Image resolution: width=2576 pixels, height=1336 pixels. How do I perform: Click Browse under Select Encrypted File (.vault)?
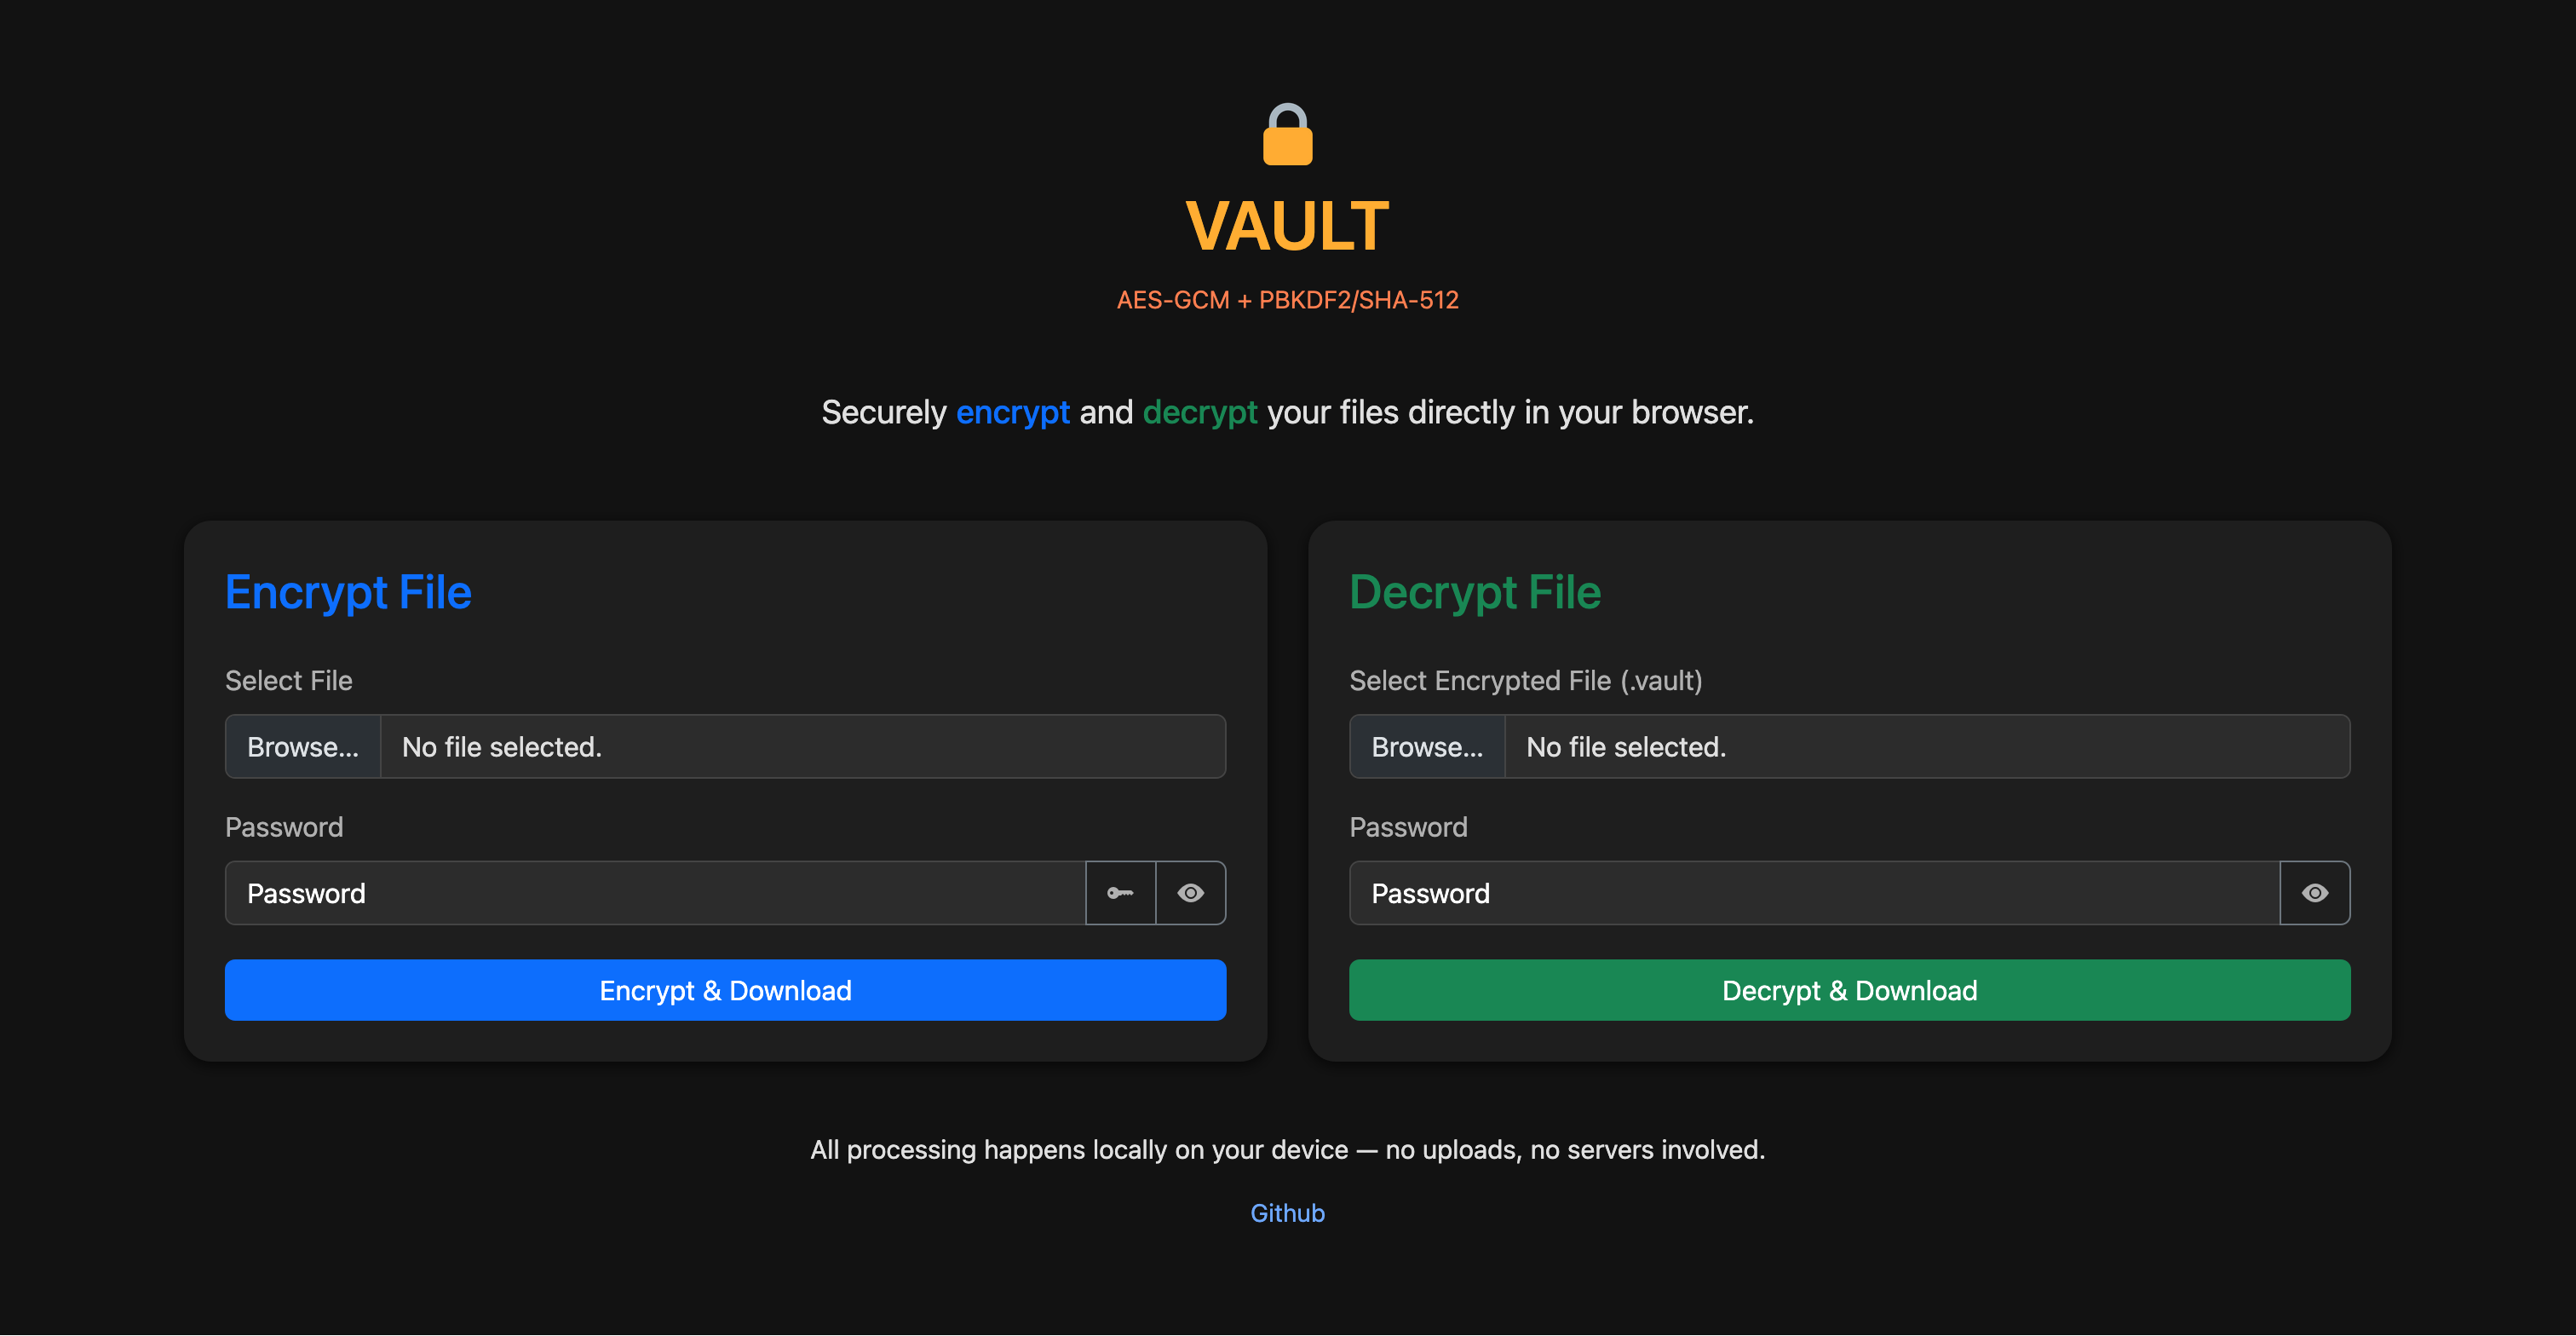pos(1427,747)
